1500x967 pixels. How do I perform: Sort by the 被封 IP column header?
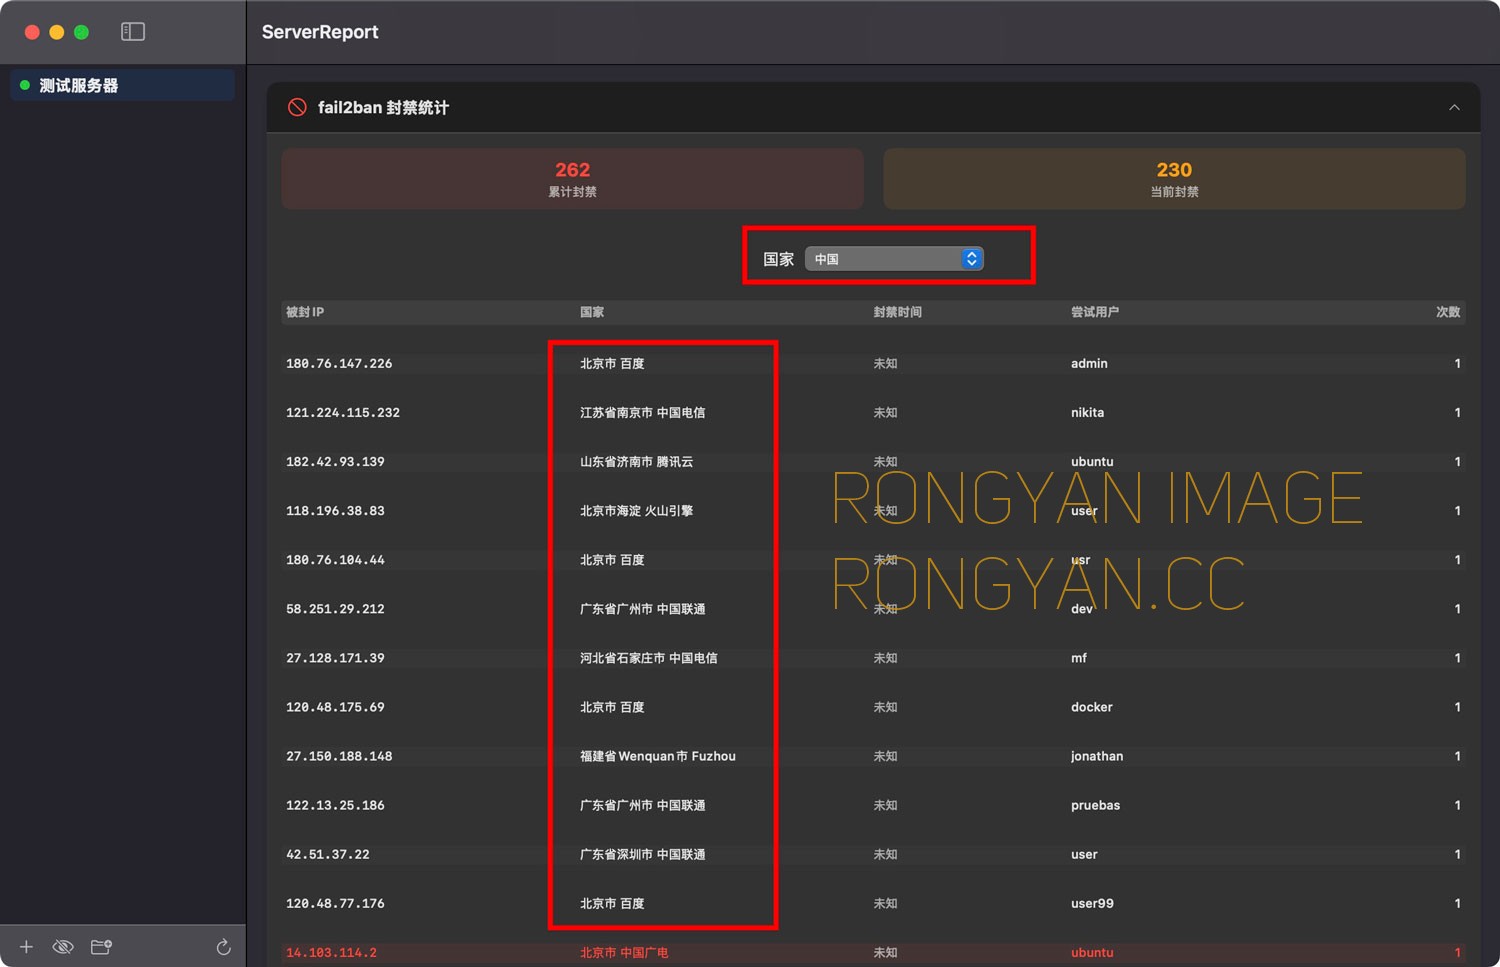305,312
